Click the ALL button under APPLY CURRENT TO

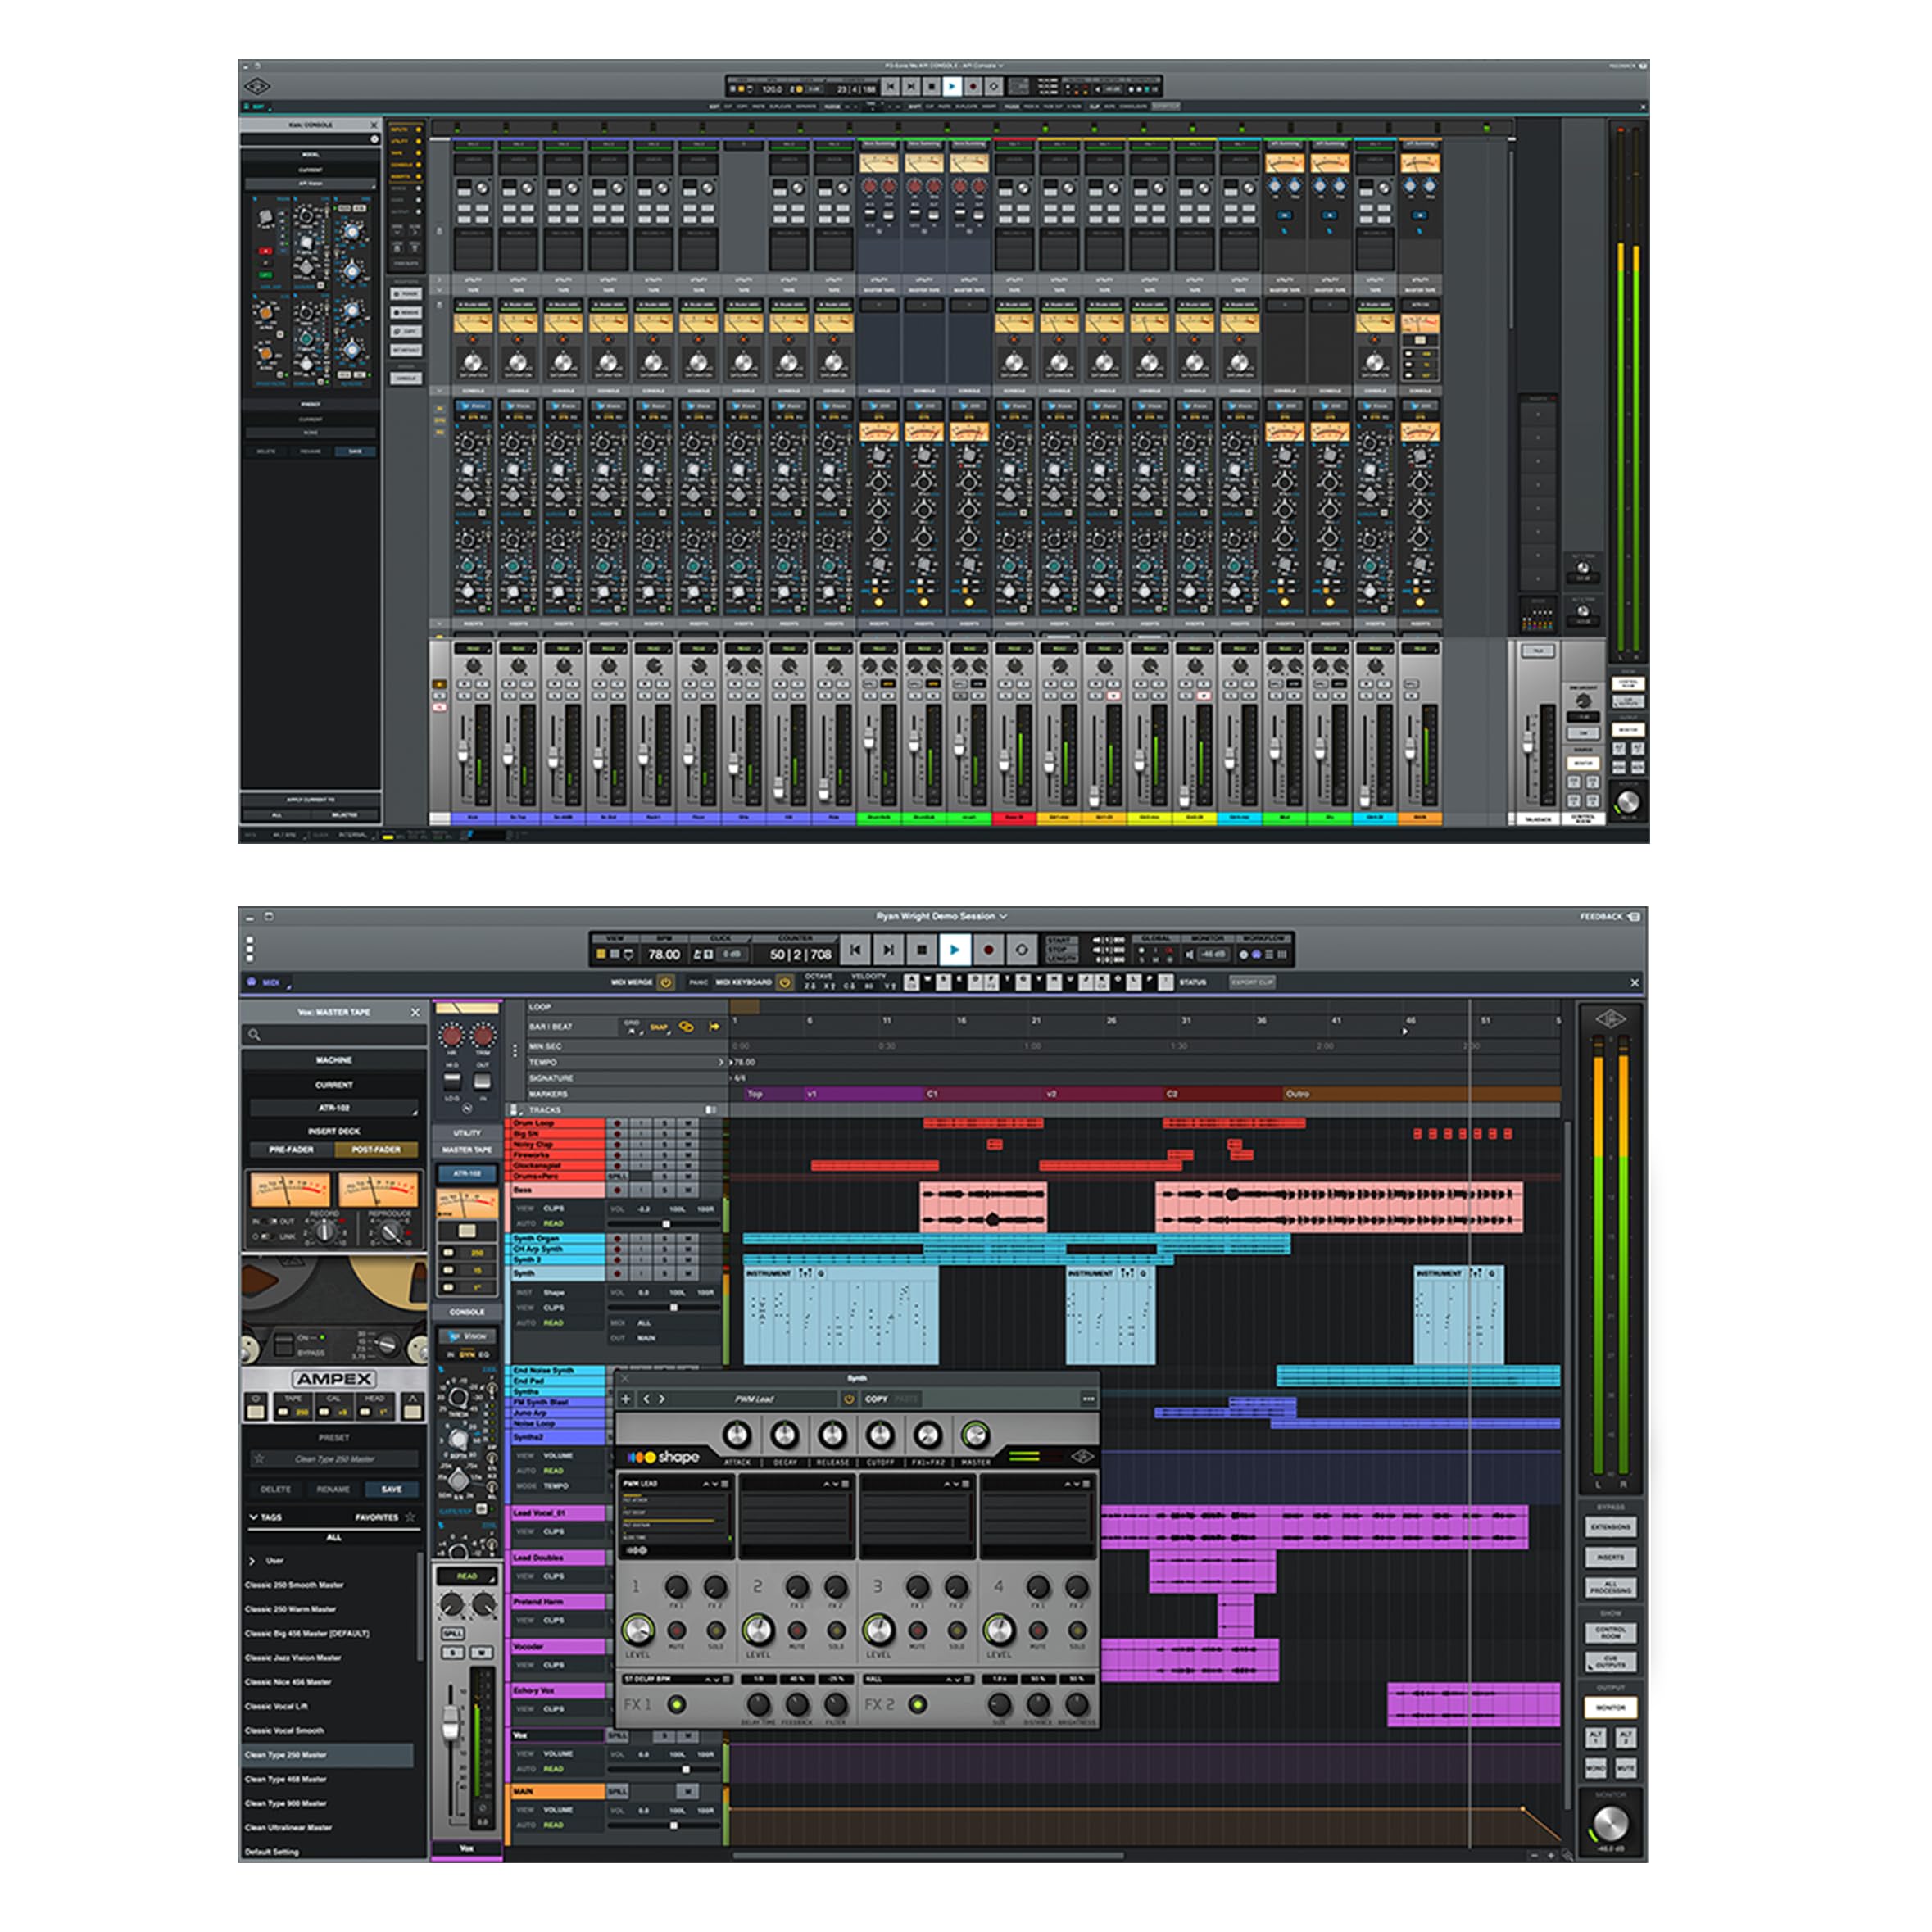click(x=277, y=816)
